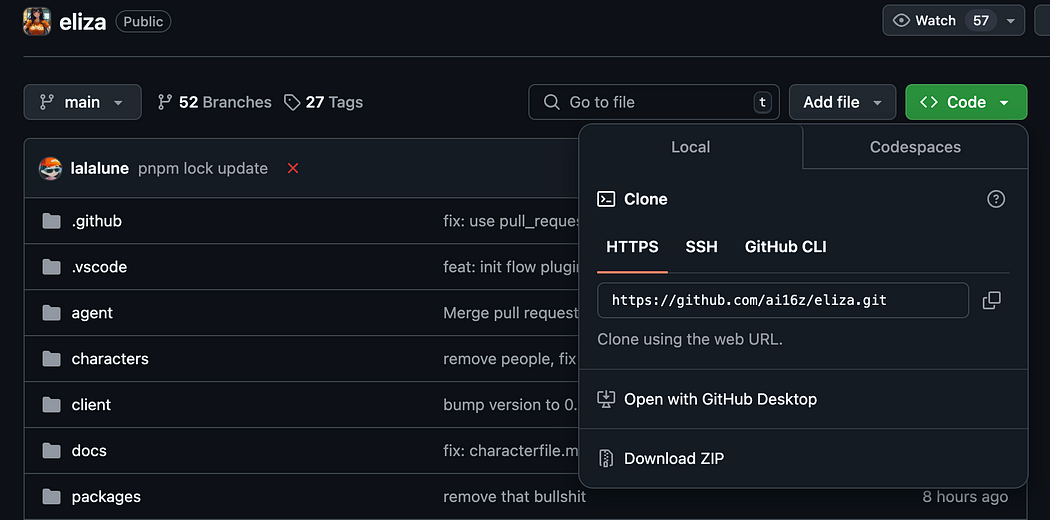This screenshot has height=520, width=1050.
Task: Click the folder icon beside characters
Action: click(x=51, y=359)
